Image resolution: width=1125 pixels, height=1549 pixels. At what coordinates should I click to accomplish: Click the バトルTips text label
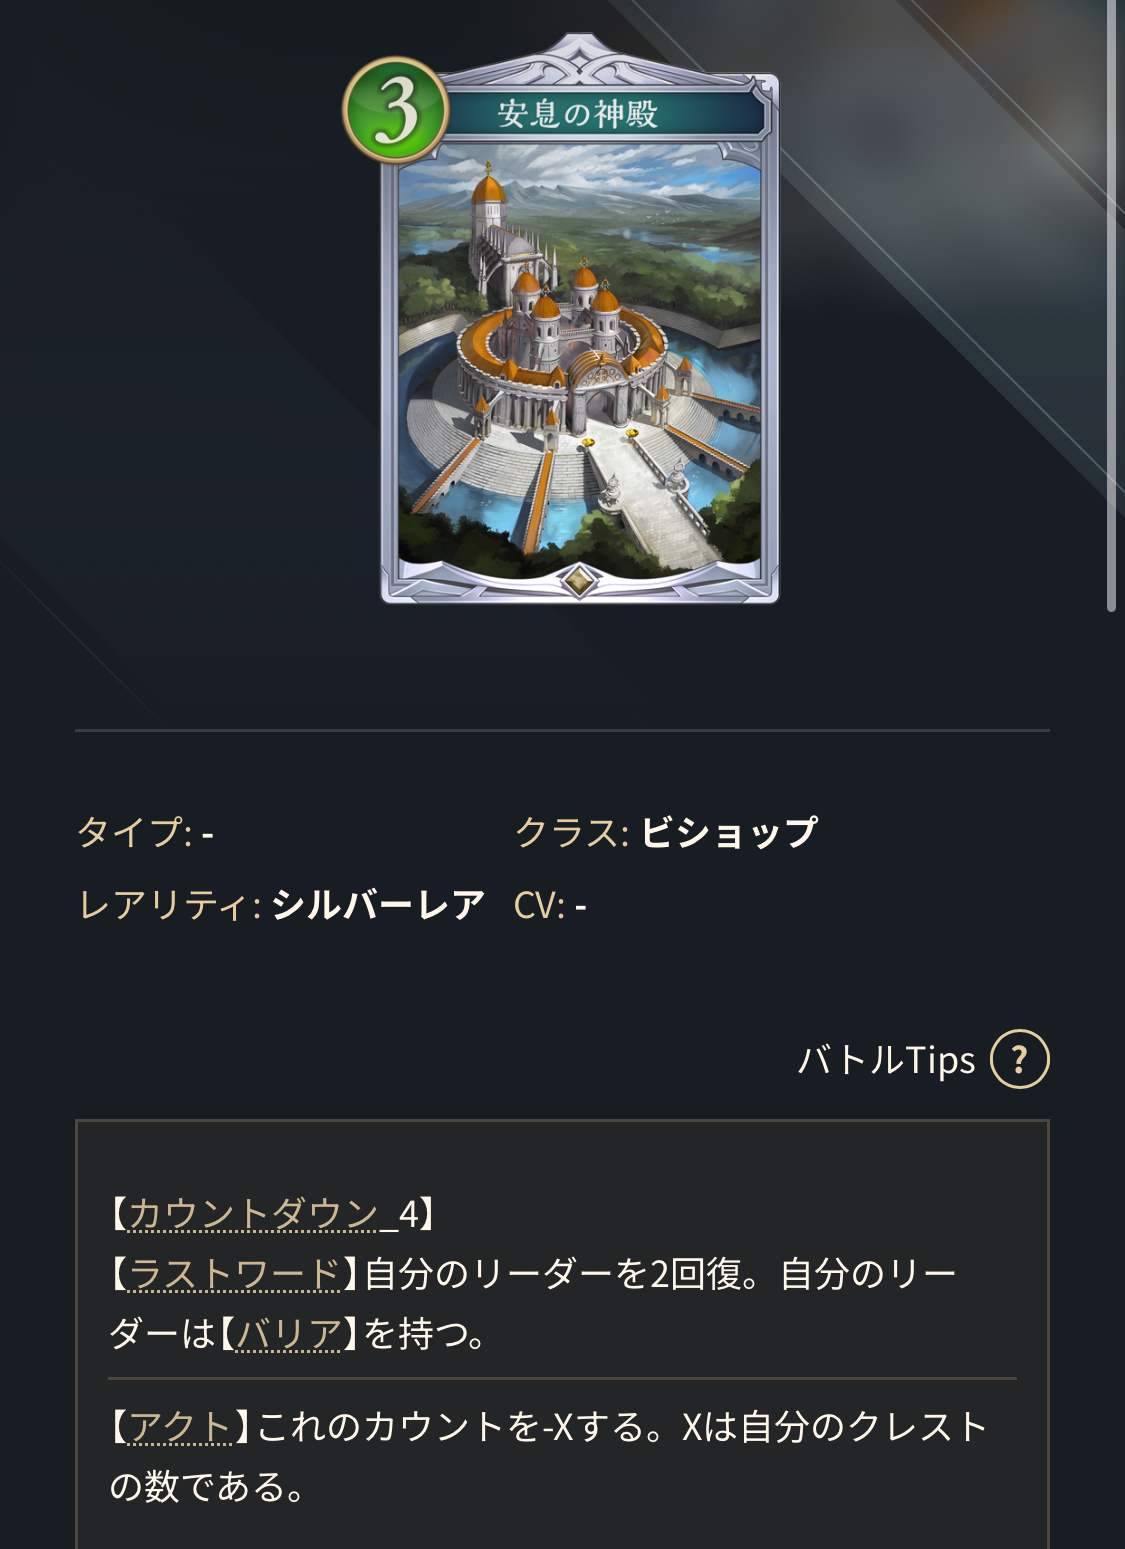(887, 1060)
